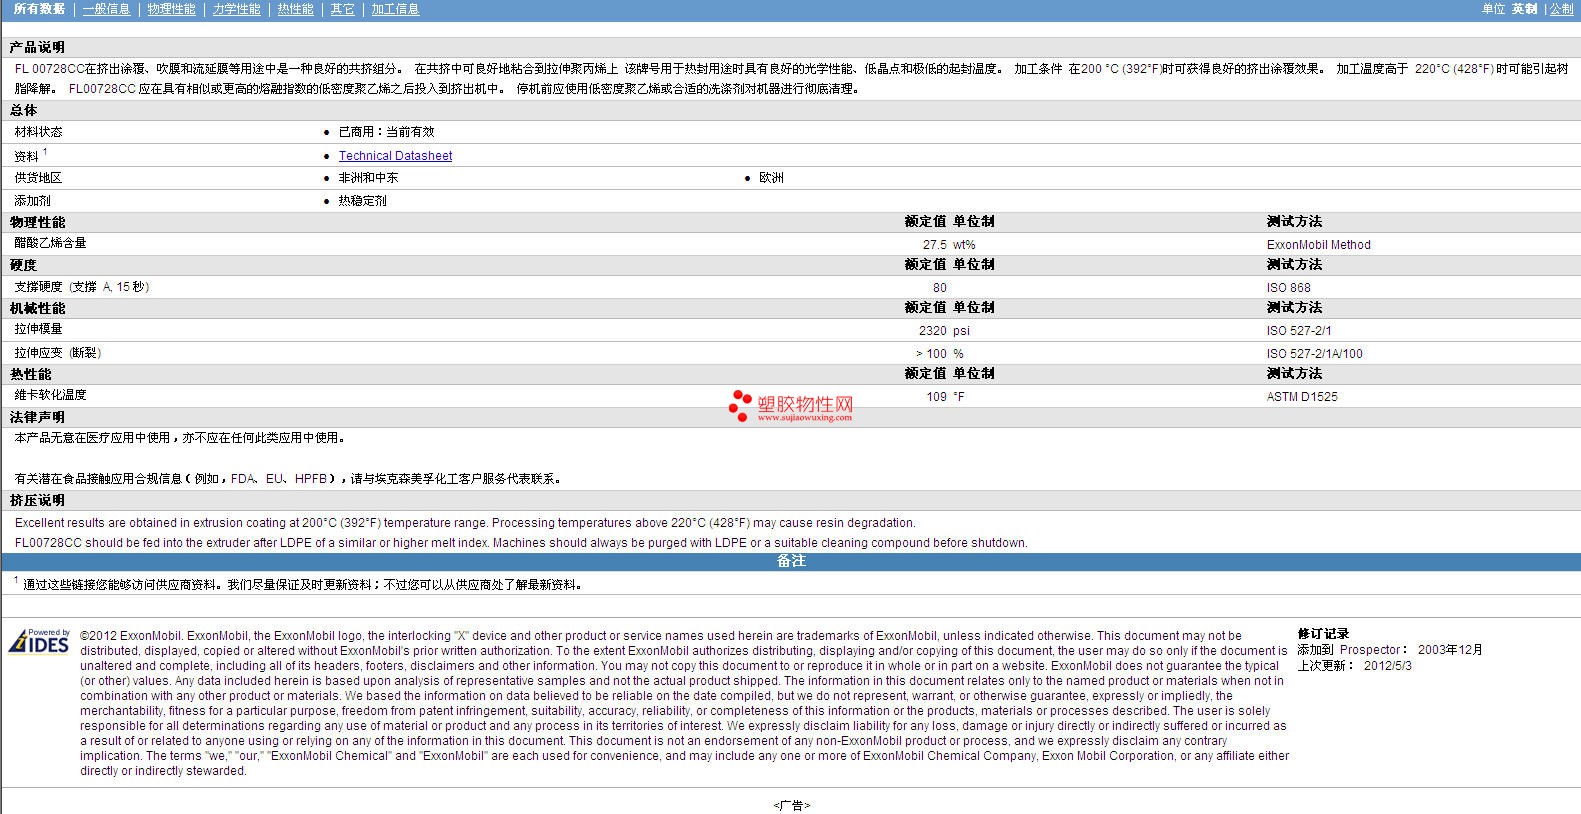Click the ISO 527-2/1A/100 test method
The width and height of the screenshot is (1581, 814).
coord(1314,354)
